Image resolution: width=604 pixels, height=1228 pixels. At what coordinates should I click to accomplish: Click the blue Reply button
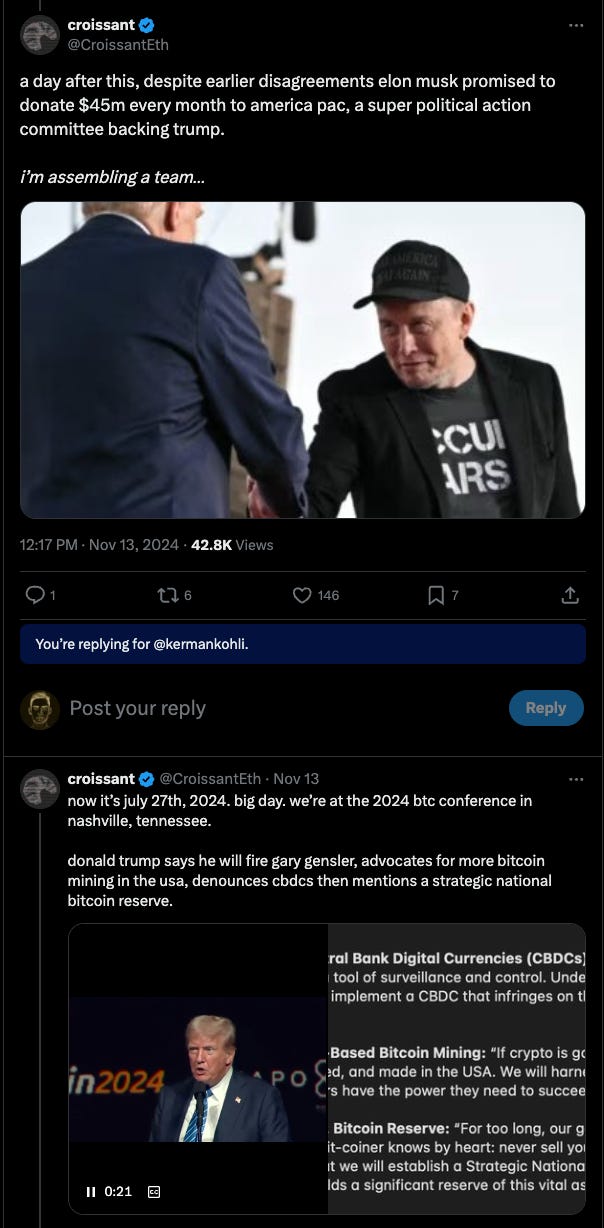click(x=545, y=708)
